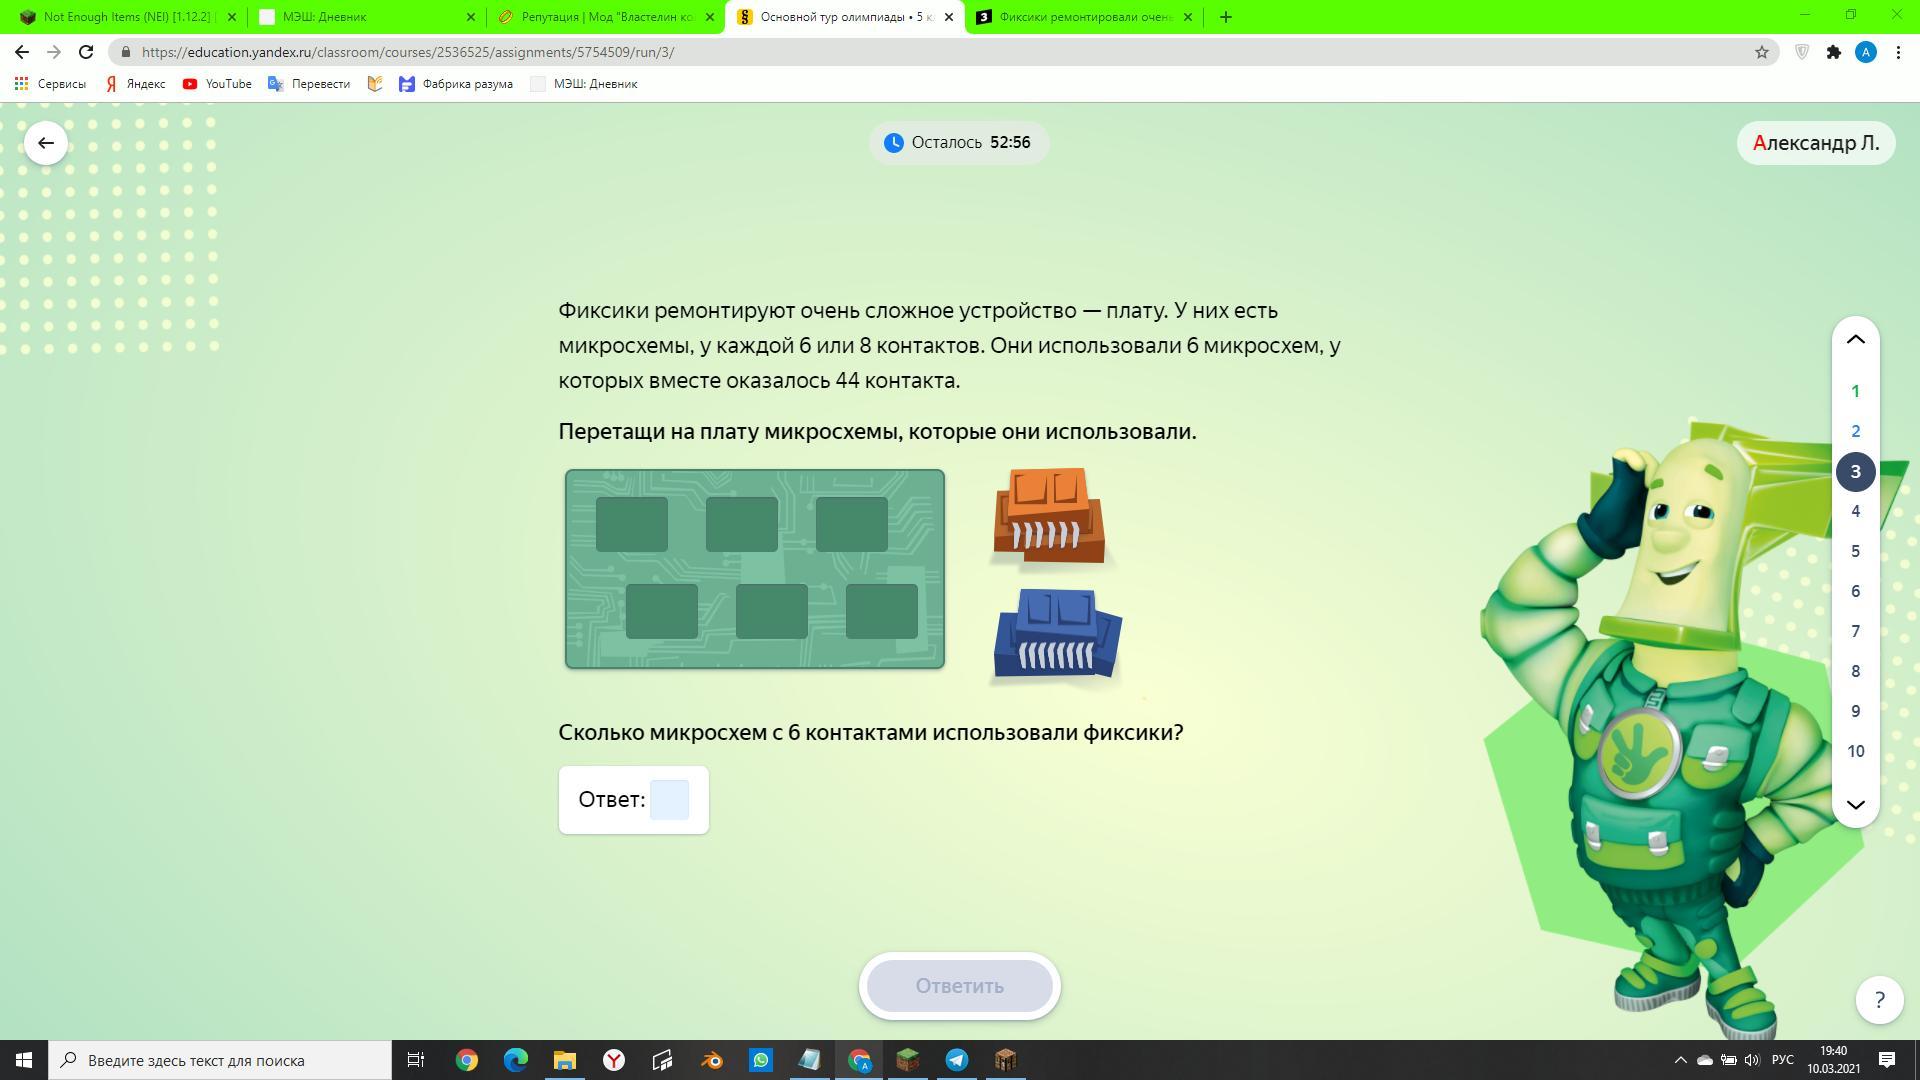1920x1080 pixels.
Task: Open the Перевести bookmark
Action: (309, 84)
